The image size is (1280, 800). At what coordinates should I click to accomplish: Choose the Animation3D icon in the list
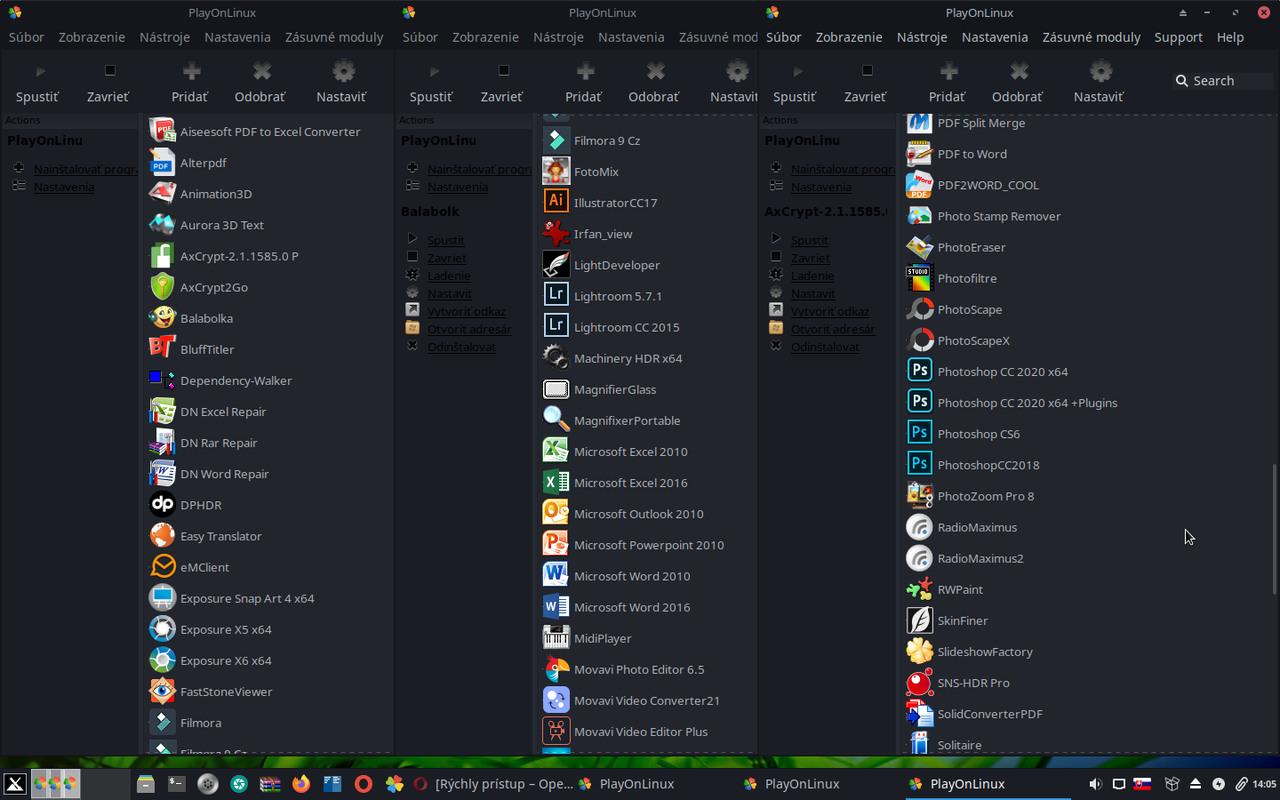tap(162, 193)
